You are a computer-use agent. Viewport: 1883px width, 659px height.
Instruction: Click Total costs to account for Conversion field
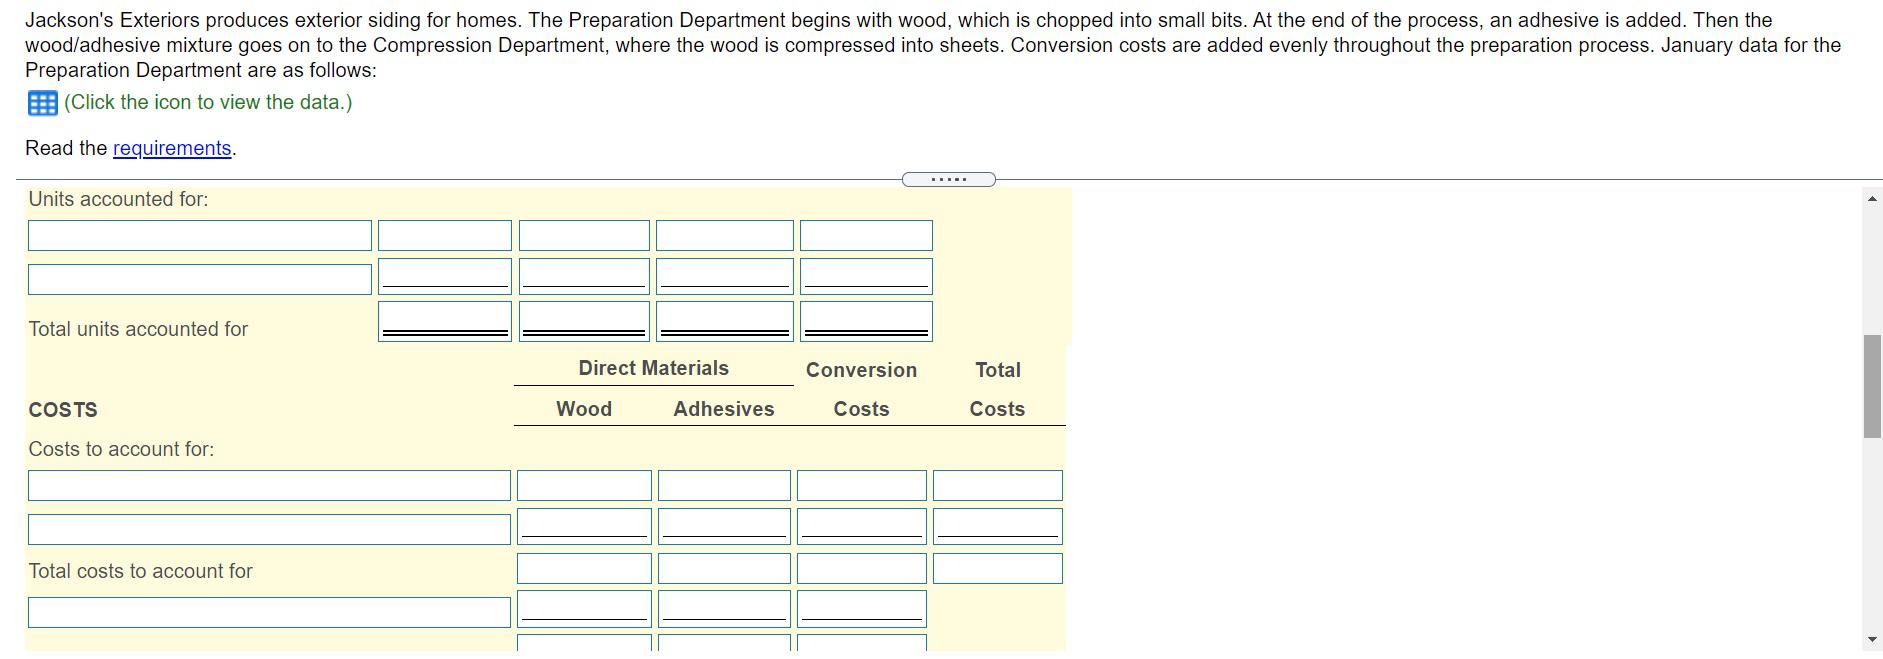[861, 569]
